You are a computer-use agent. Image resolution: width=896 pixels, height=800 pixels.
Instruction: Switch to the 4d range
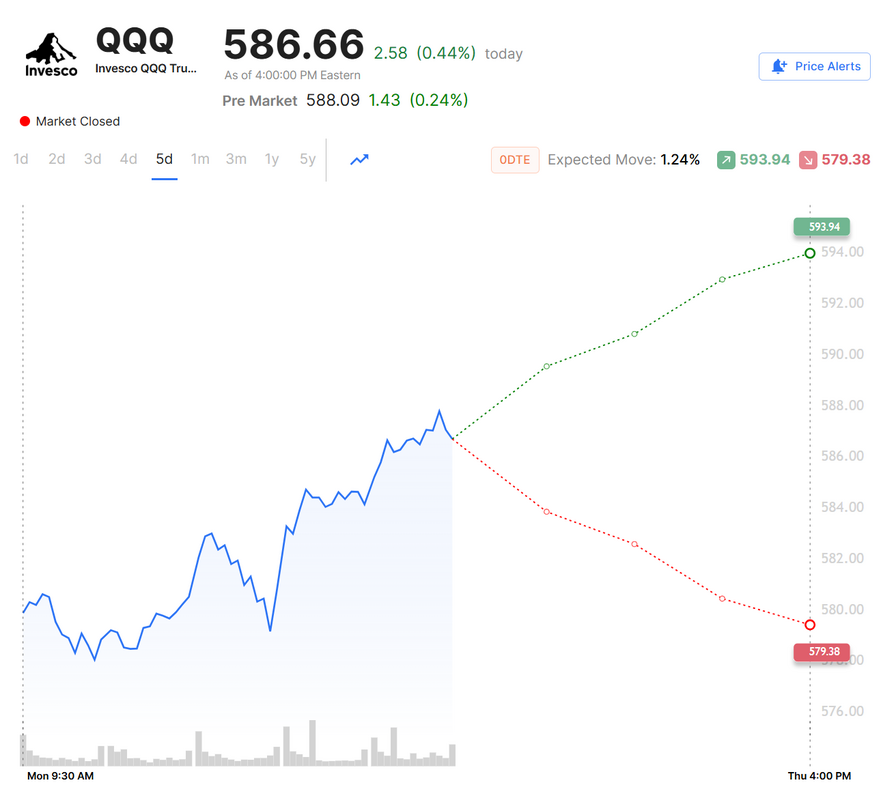coord(128,159)
